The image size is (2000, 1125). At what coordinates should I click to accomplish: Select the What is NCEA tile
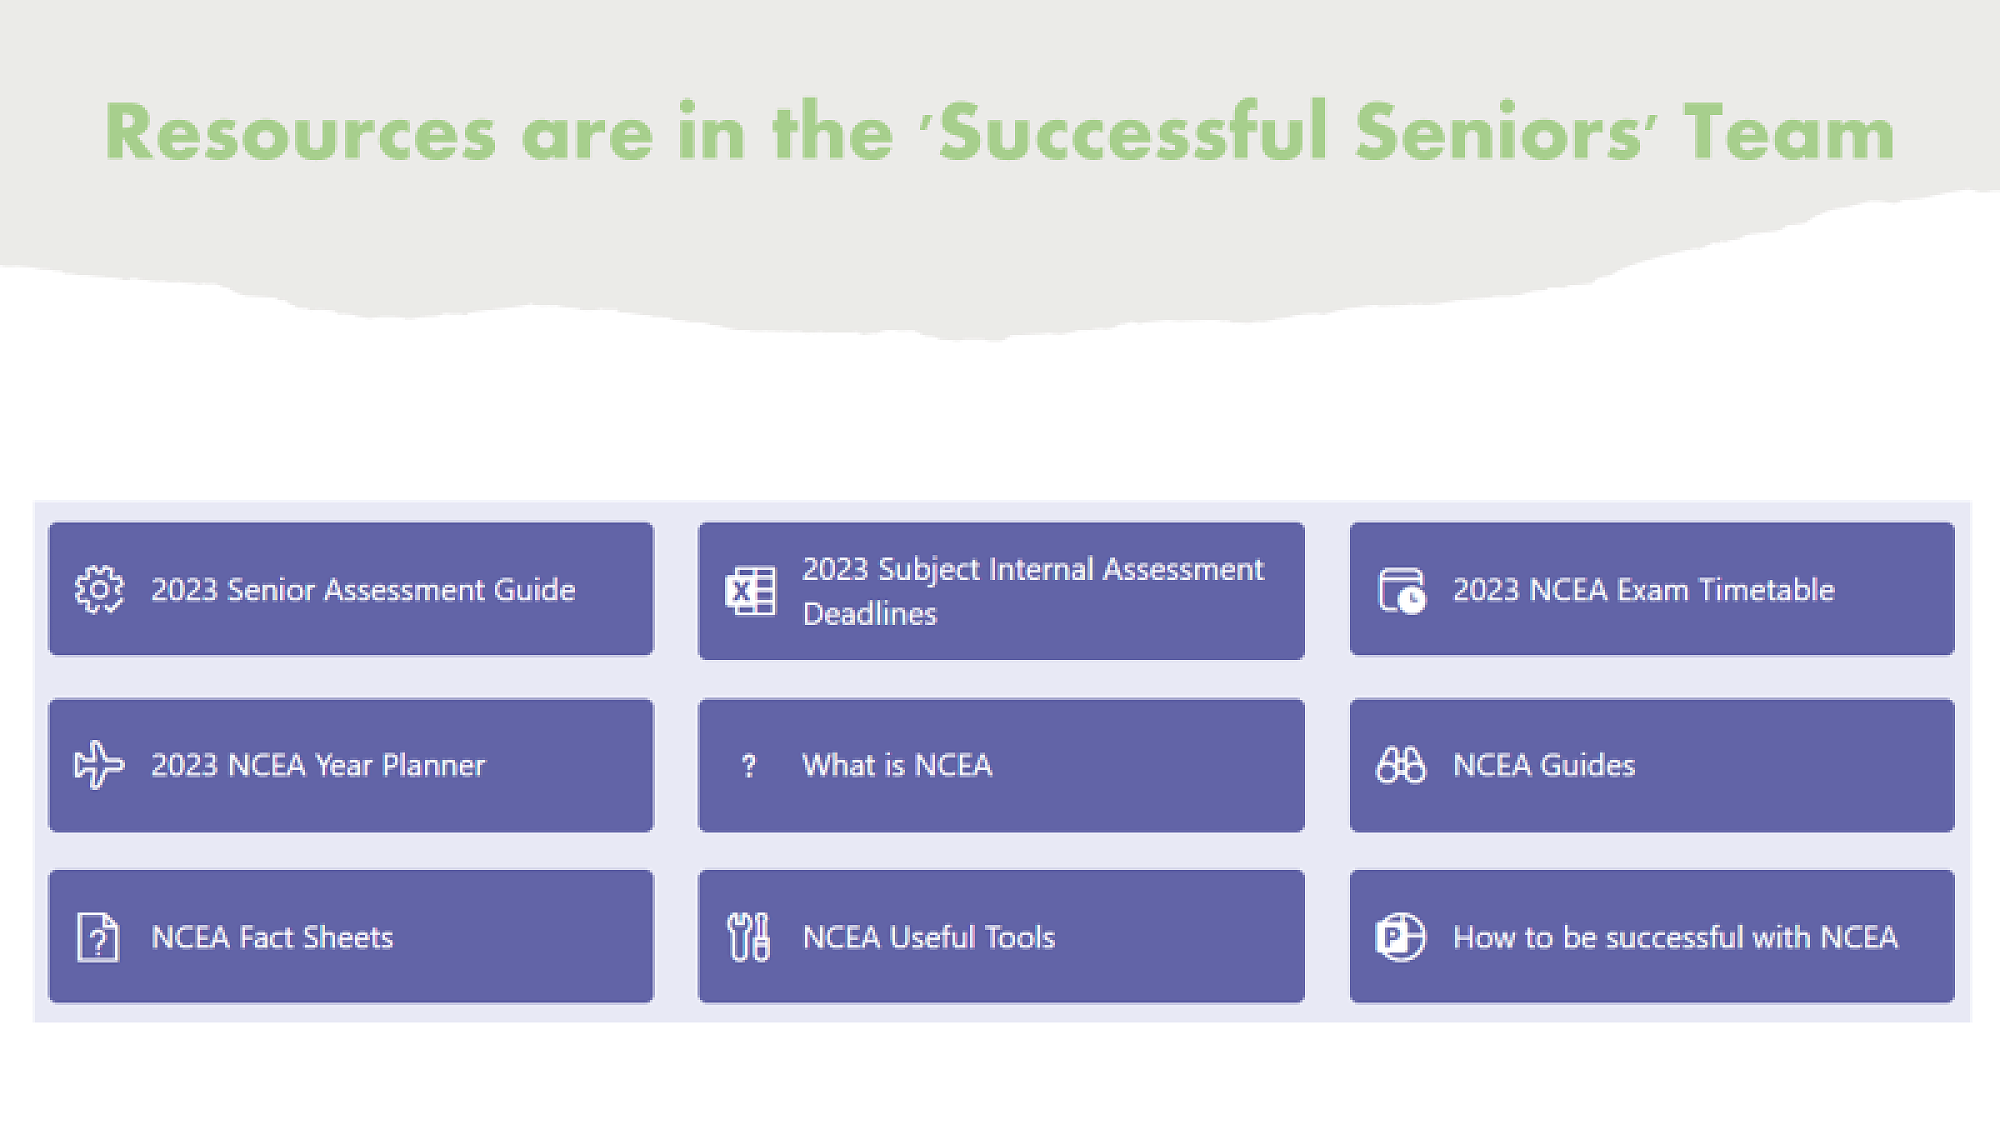[897, 765]
